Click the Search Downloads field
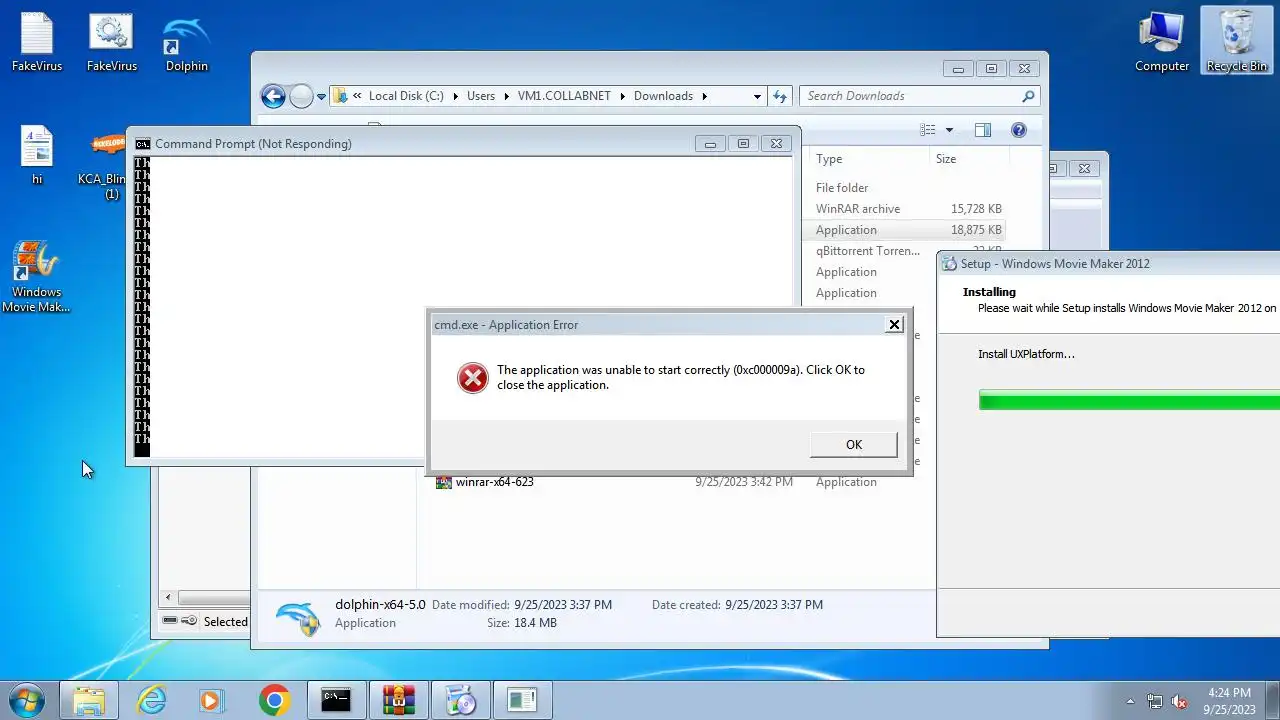 910,96
